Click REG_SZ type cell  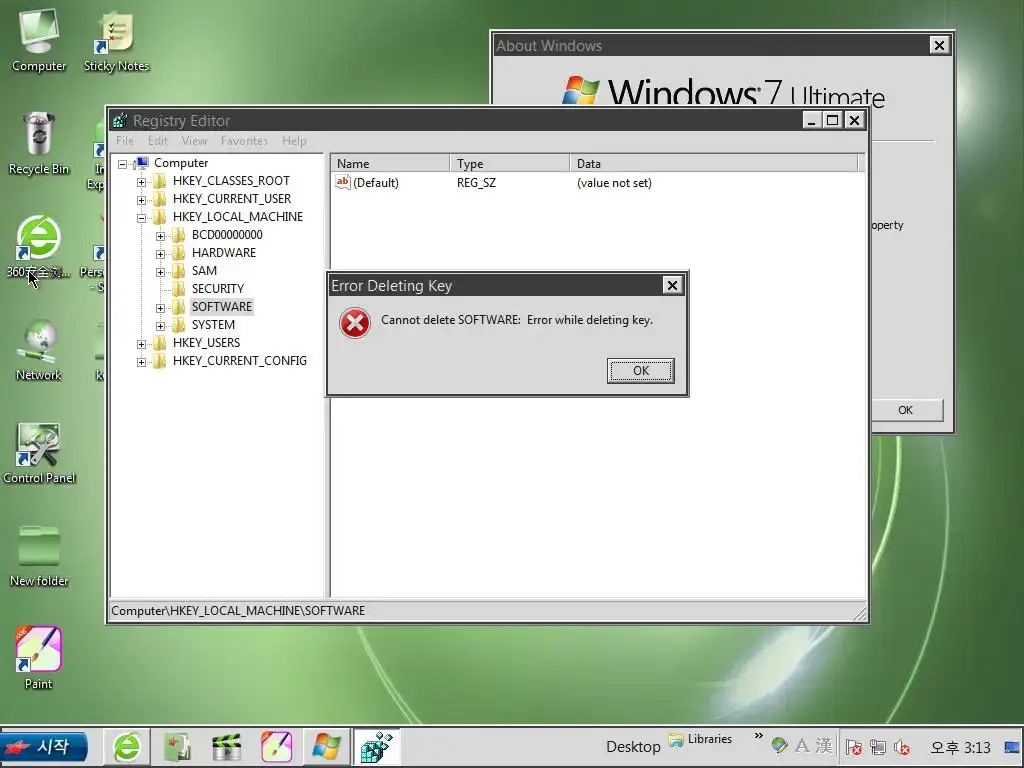[476, 183]
